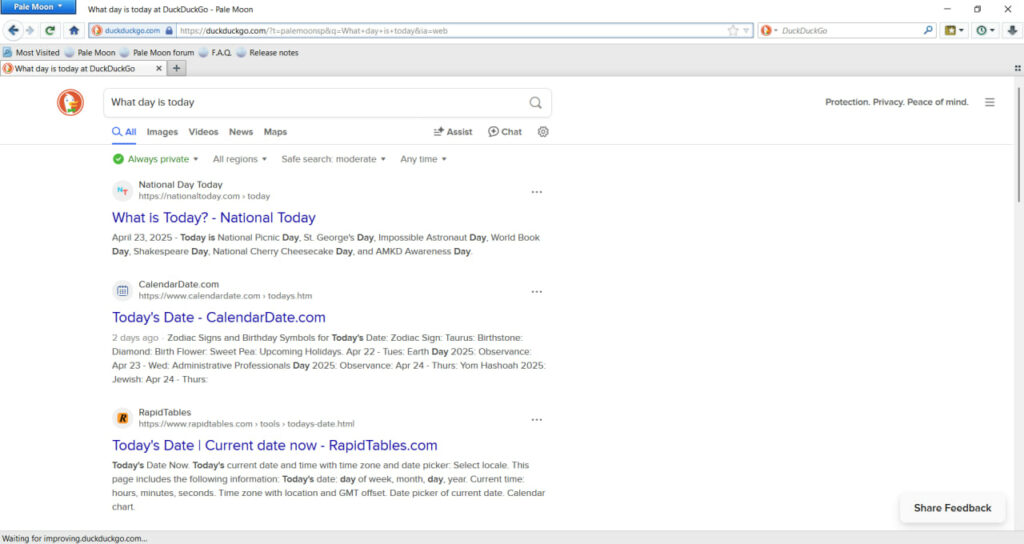The image size is (1024, 544).
Task: Click the search magnifier in DuckDuckGo box
Action: point(536,103)
